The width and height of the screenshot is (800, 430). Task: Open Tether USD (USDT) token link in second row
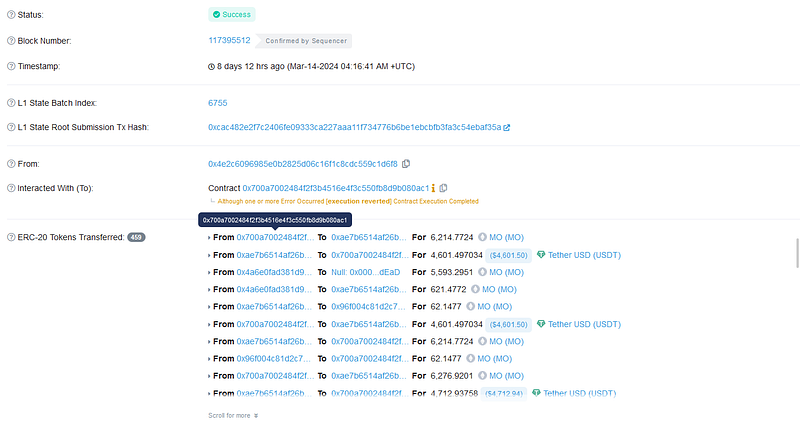[x=585, y=255]
